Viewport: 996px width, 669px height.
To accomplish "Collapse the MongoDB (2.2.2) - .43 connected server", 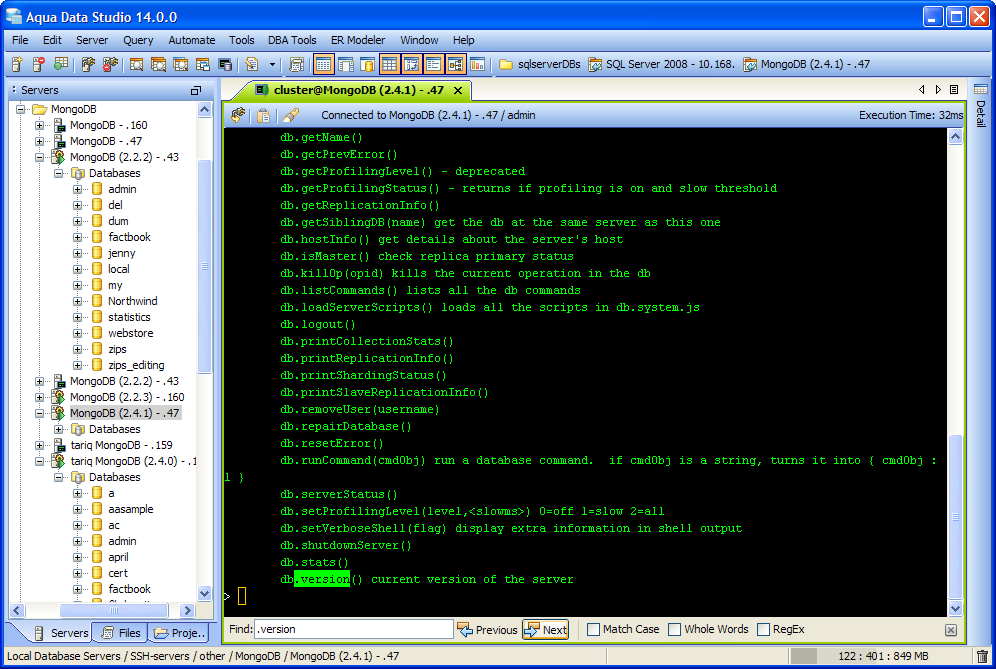I will (39, 157).
